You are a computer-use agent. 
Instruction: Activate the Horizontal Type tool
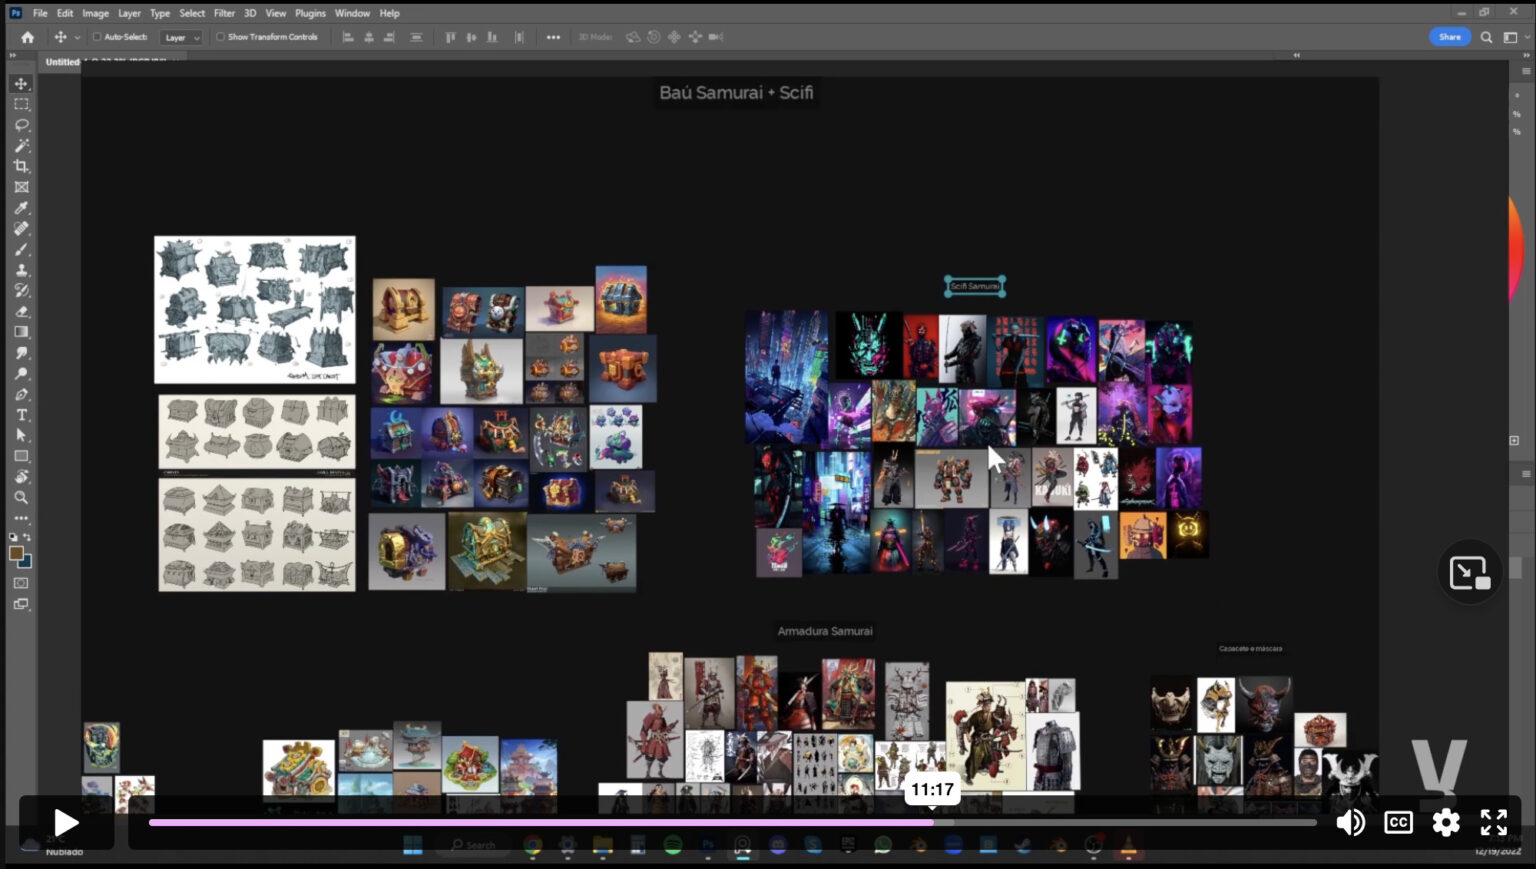(x=21, y=415)
